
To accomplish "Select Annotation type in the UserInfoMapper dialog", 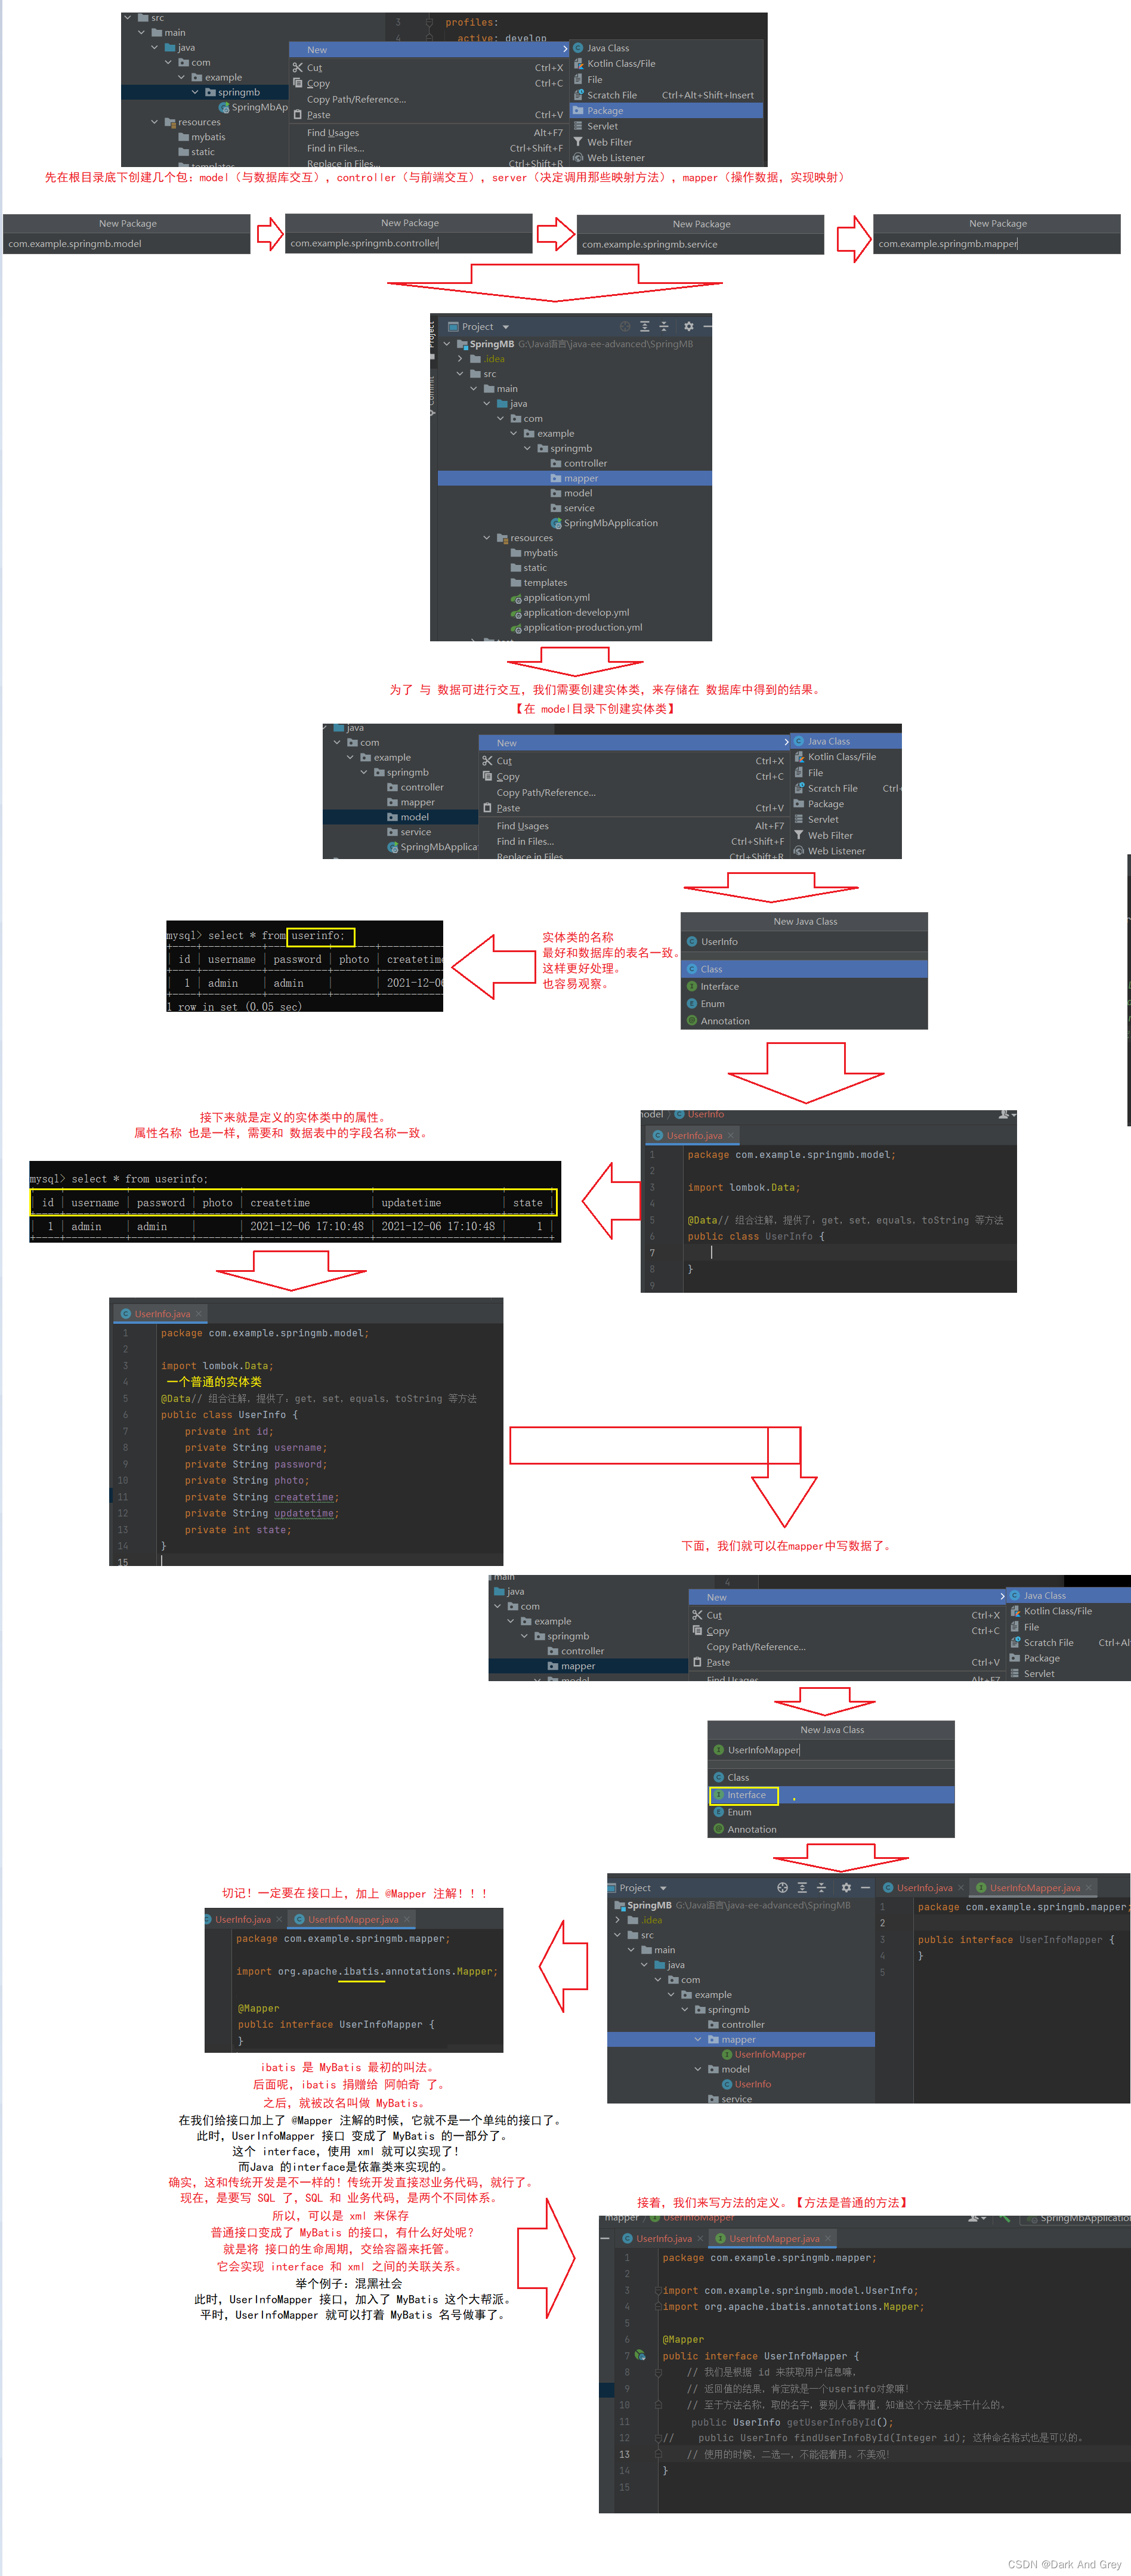I will [831, 1830].
